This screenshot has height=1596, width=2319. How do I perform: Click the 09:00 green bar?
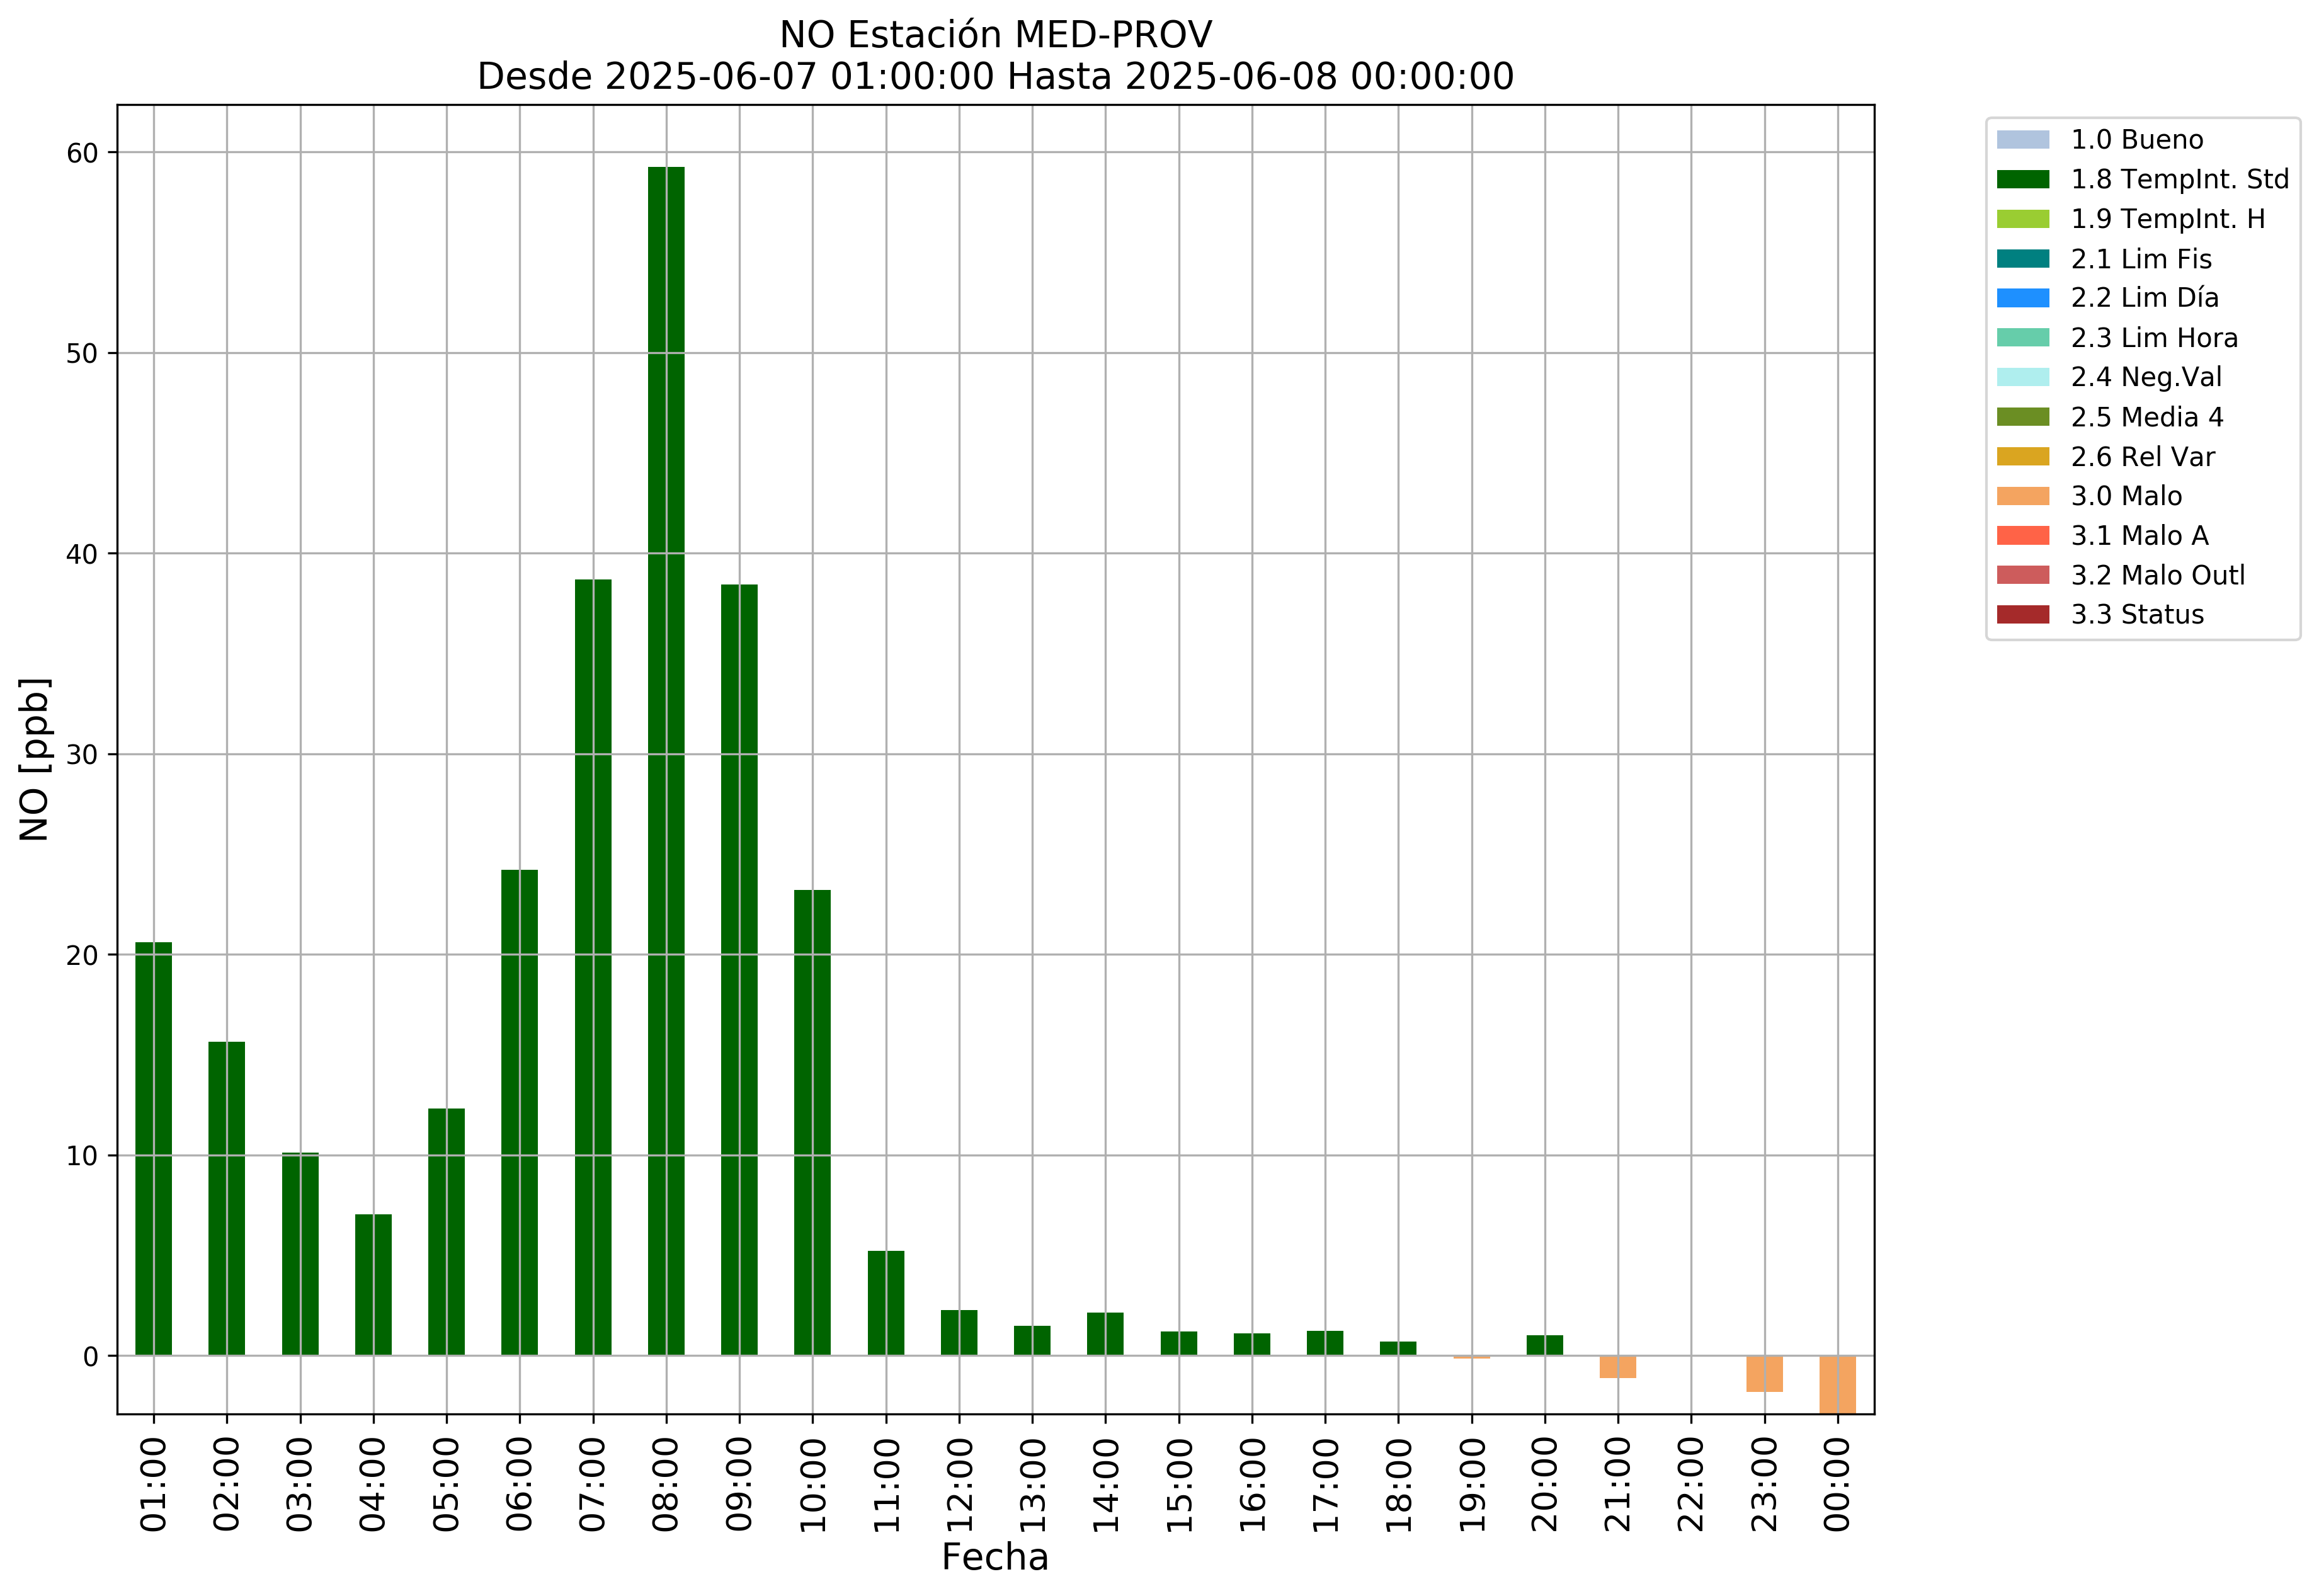pyautogui.click(x=739, y=970)
